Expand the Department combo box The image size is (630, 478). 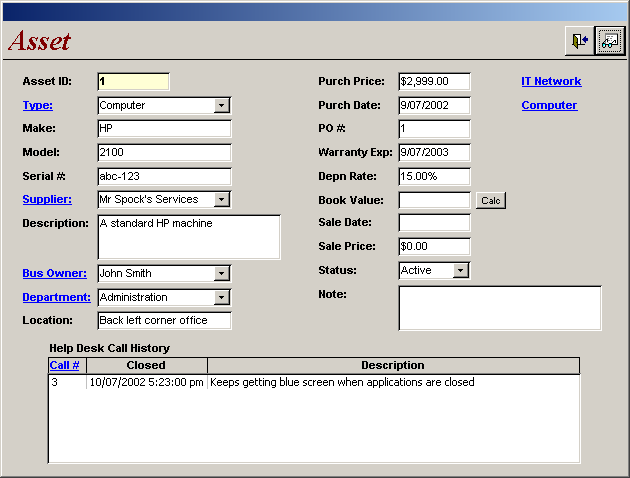tap(222, 297)
